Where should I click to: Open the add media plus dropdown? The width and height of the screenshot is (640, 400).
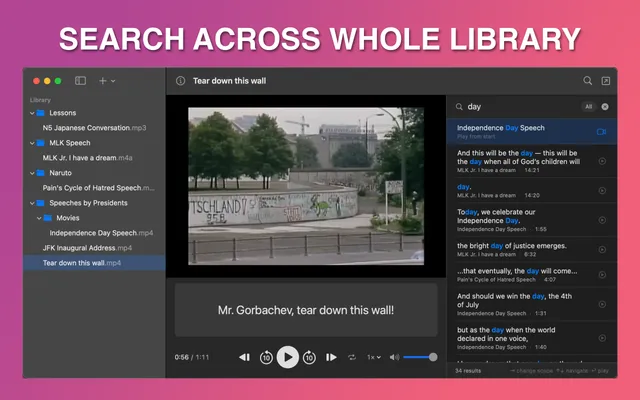pos(107,81)
